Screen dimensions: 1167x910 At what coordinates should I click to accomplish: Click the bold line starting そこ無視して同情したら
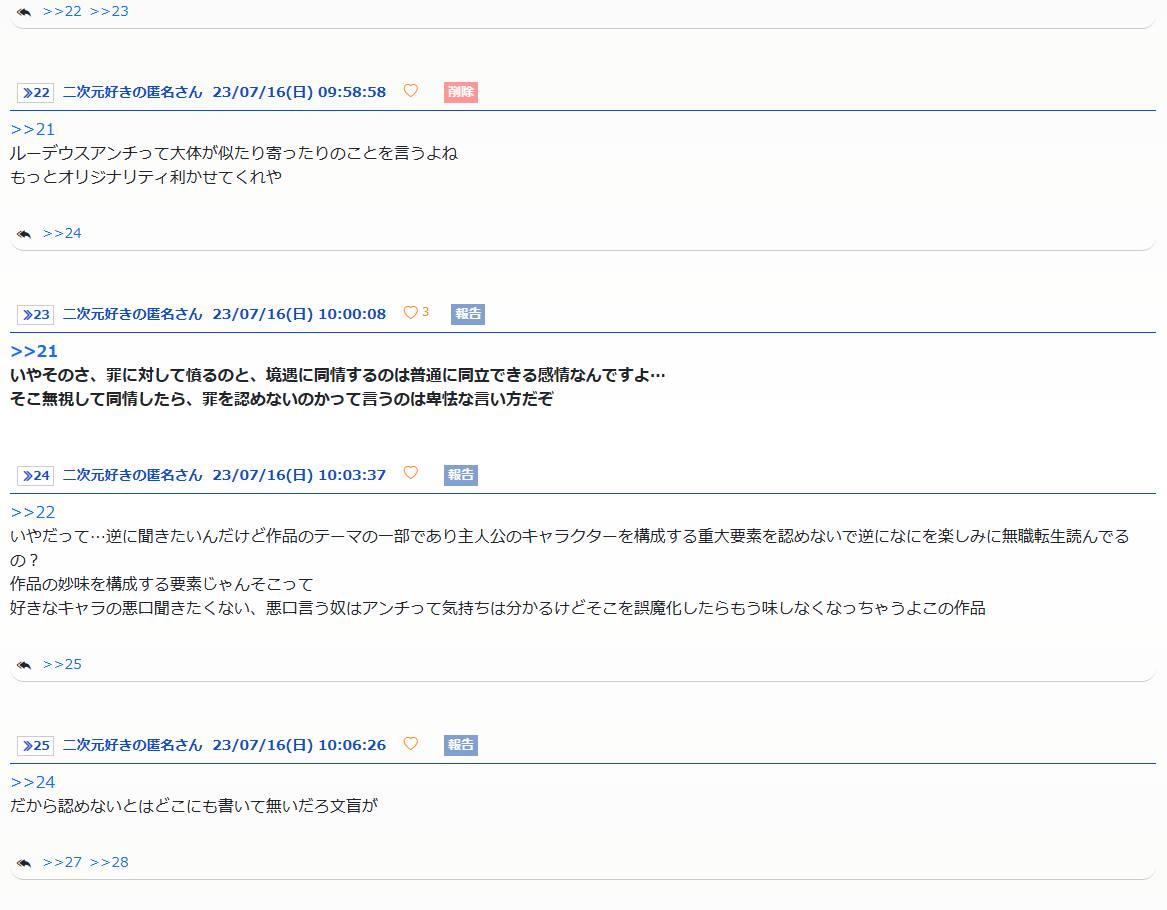[281, 399]
